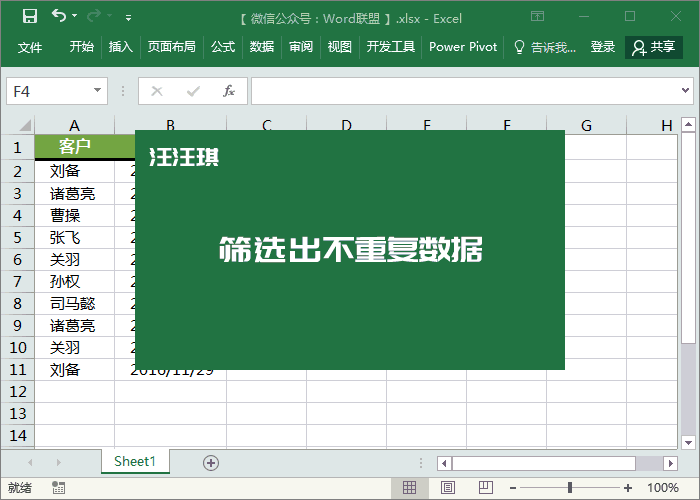Open the Power Pivot ribbon tab
The width and height of the screenshot is (700, 500).
[x=463, y=46]
